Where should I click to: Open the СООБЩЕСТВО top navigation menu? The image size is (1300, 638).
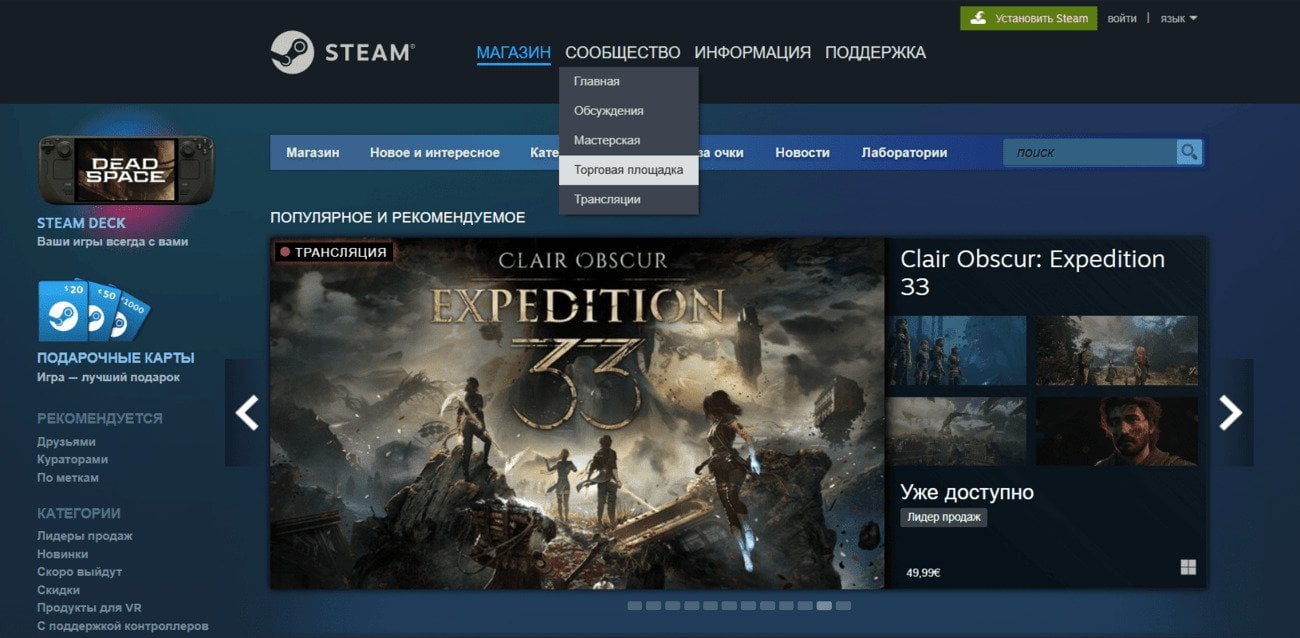[622, 52]
